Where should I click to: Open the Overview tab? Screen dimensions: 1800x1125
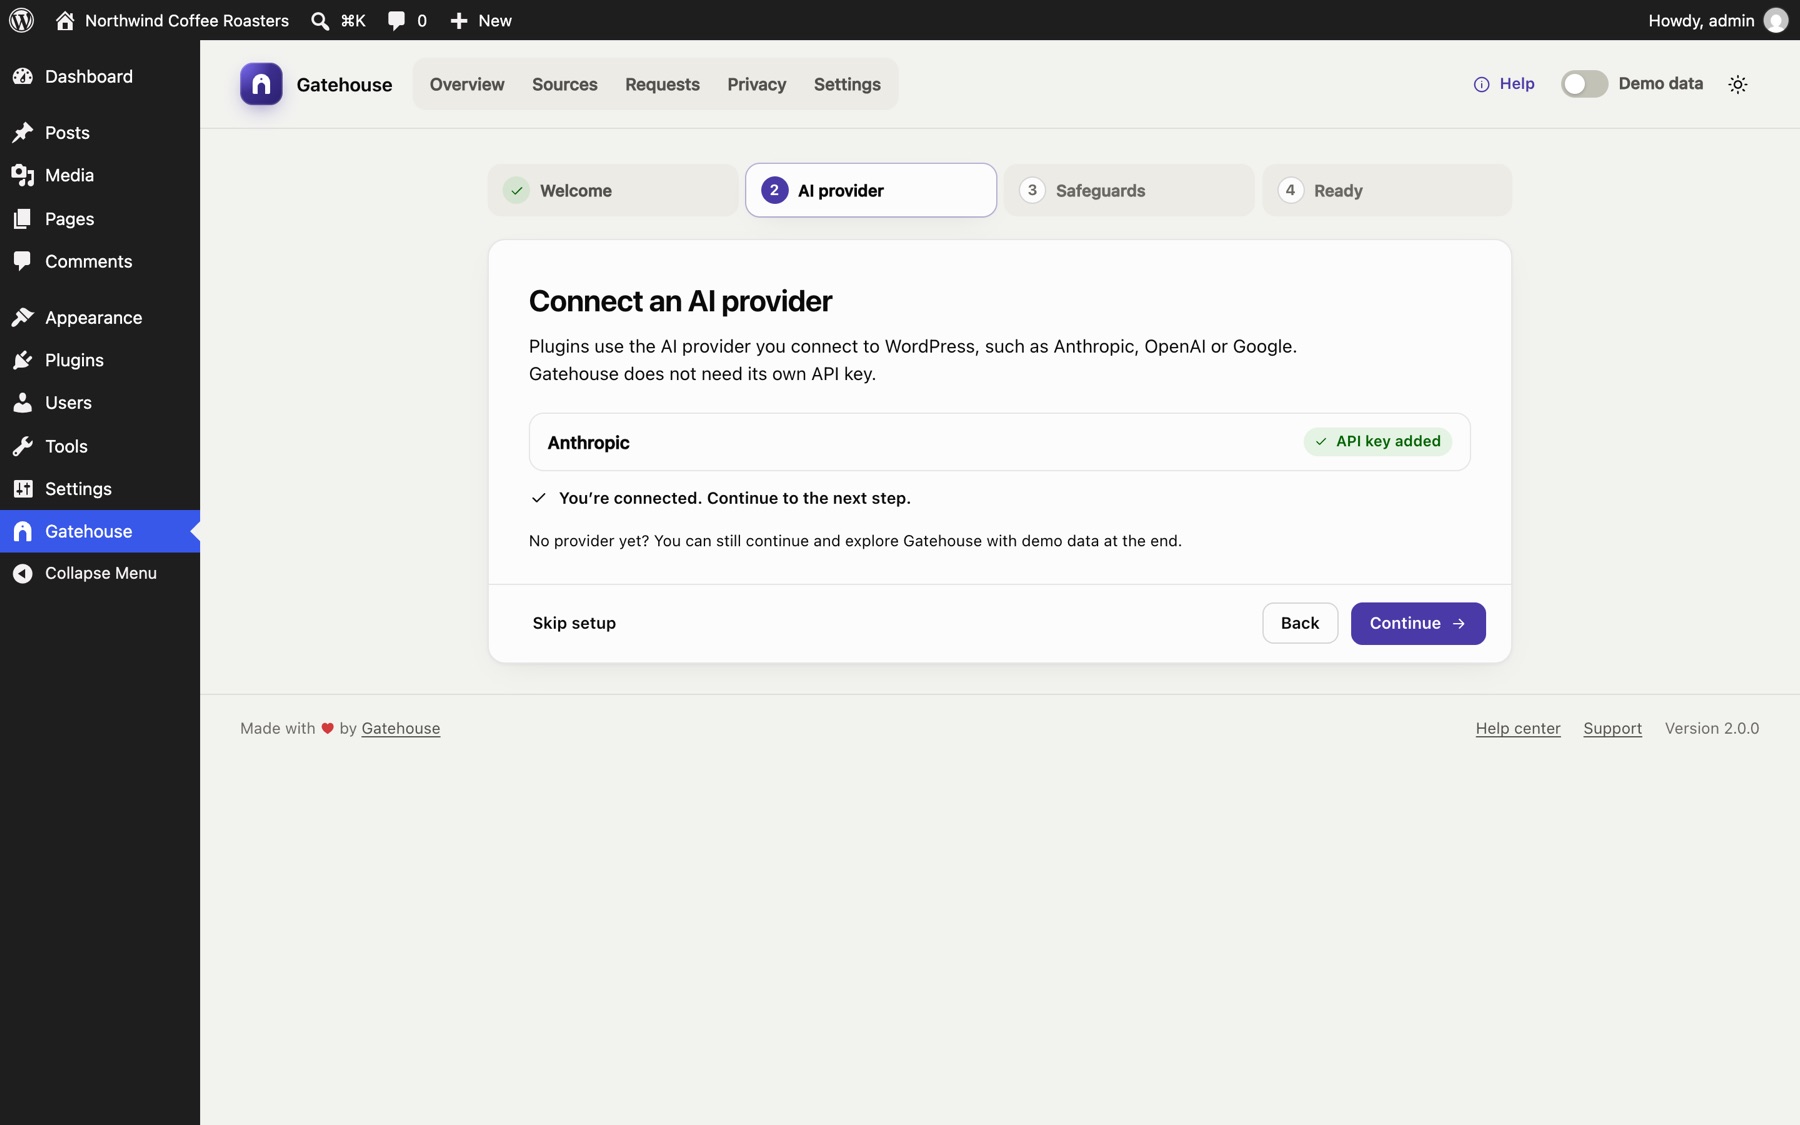(x=467, y=84)
